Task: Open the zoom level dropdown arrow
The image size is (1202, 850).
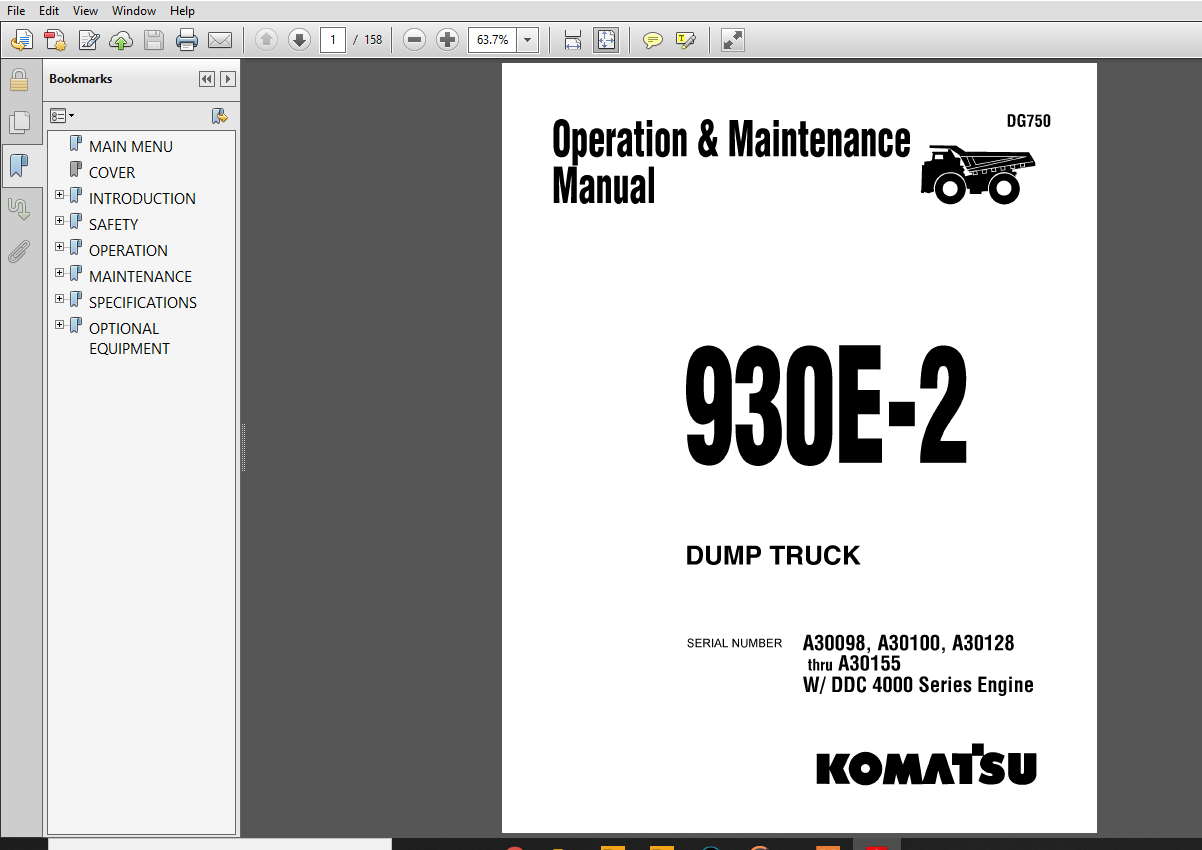Action: (x=528, y=40)
